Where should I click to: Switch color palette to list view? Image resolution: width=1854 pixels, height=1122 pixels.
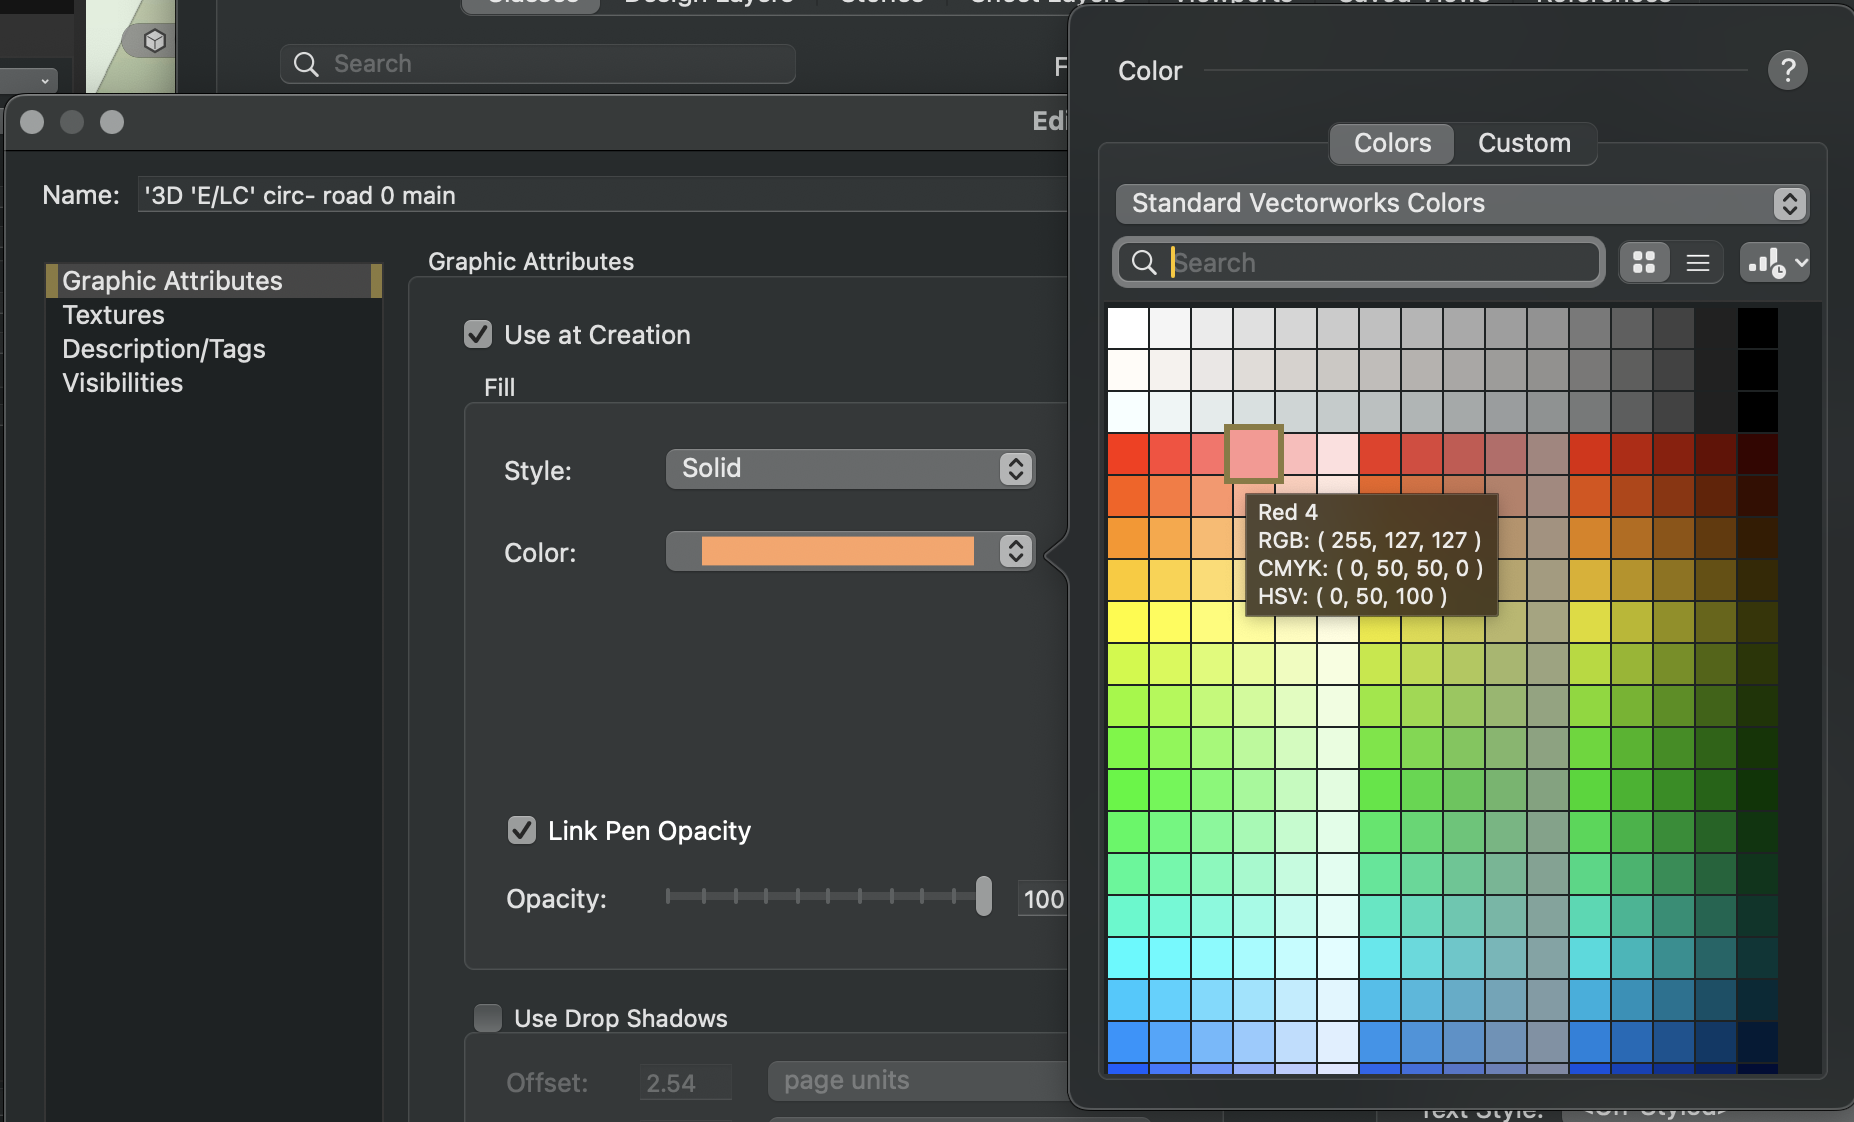pyautogui.click(x=1697, y=263)
